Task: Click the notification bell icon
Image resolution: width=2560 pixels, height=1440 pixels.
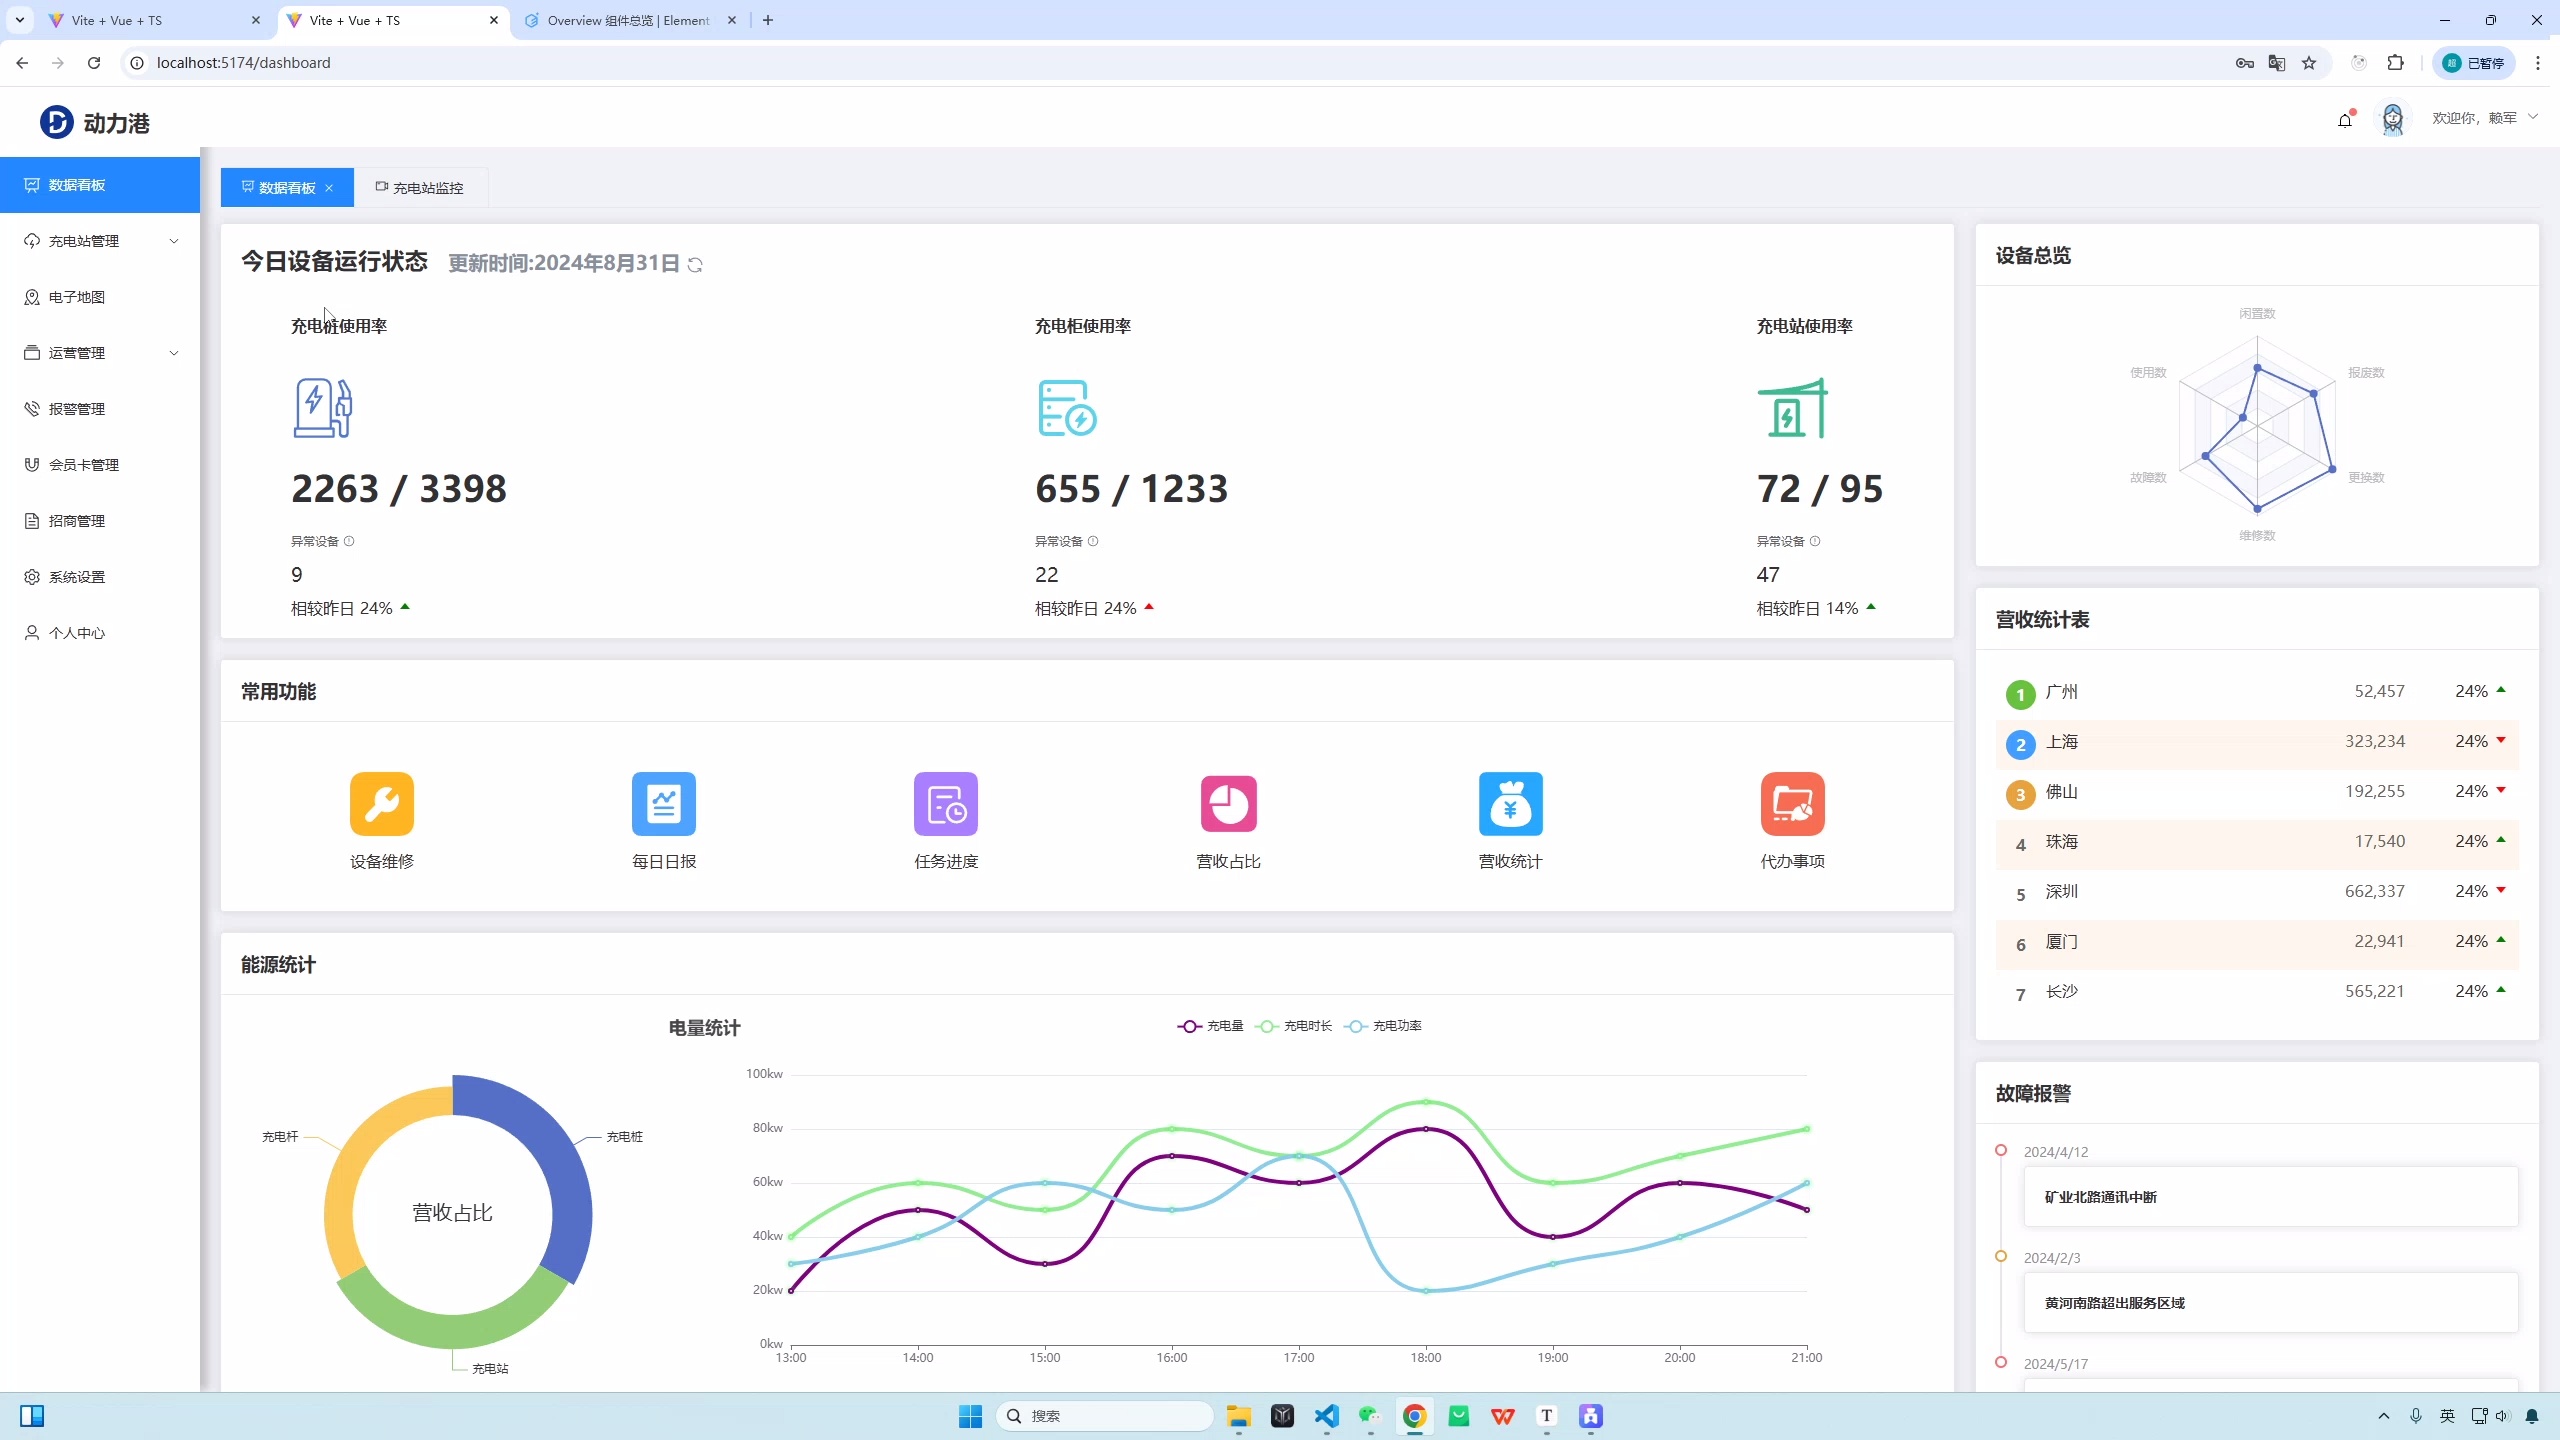Action: (x=2345, y=120)
